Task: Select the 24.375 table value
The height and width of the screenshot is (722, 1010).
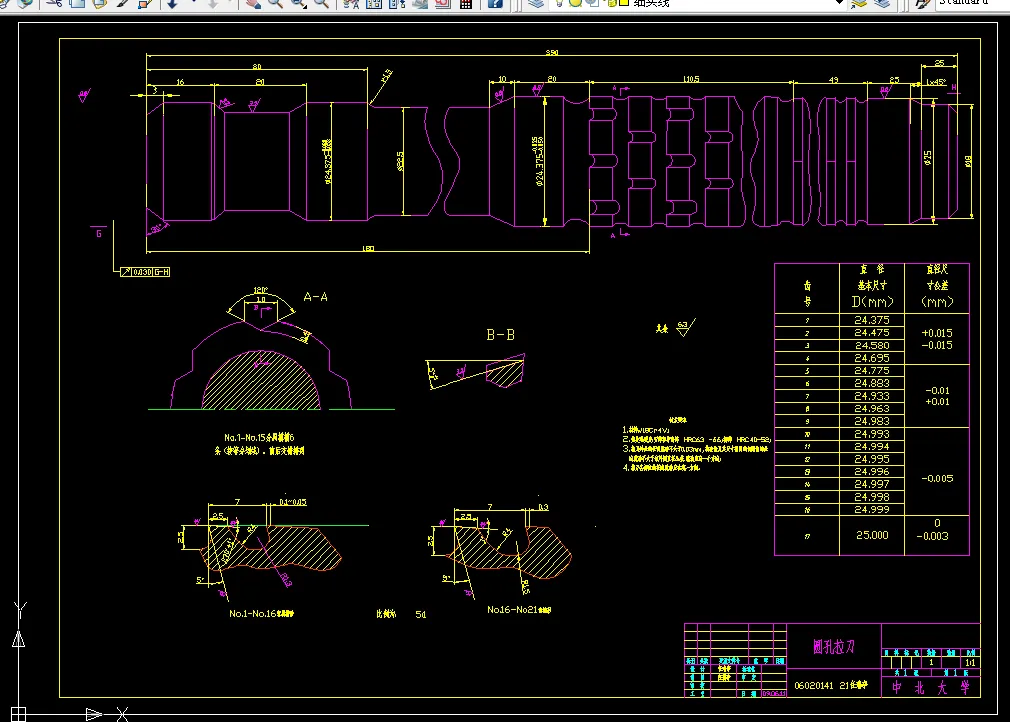Action: click(x=872, y=320)
